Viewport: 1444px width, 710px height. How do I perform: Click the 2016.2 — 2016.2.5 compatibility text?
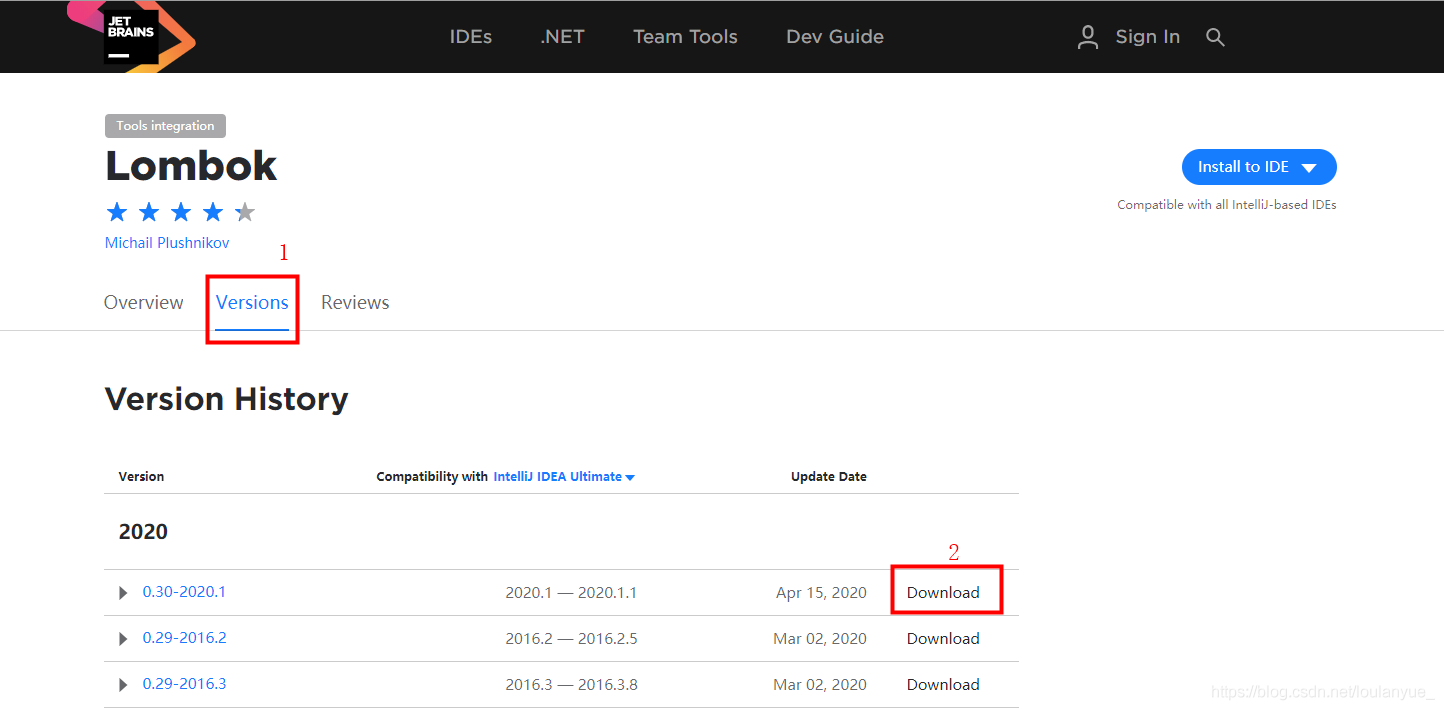[571, 639]
